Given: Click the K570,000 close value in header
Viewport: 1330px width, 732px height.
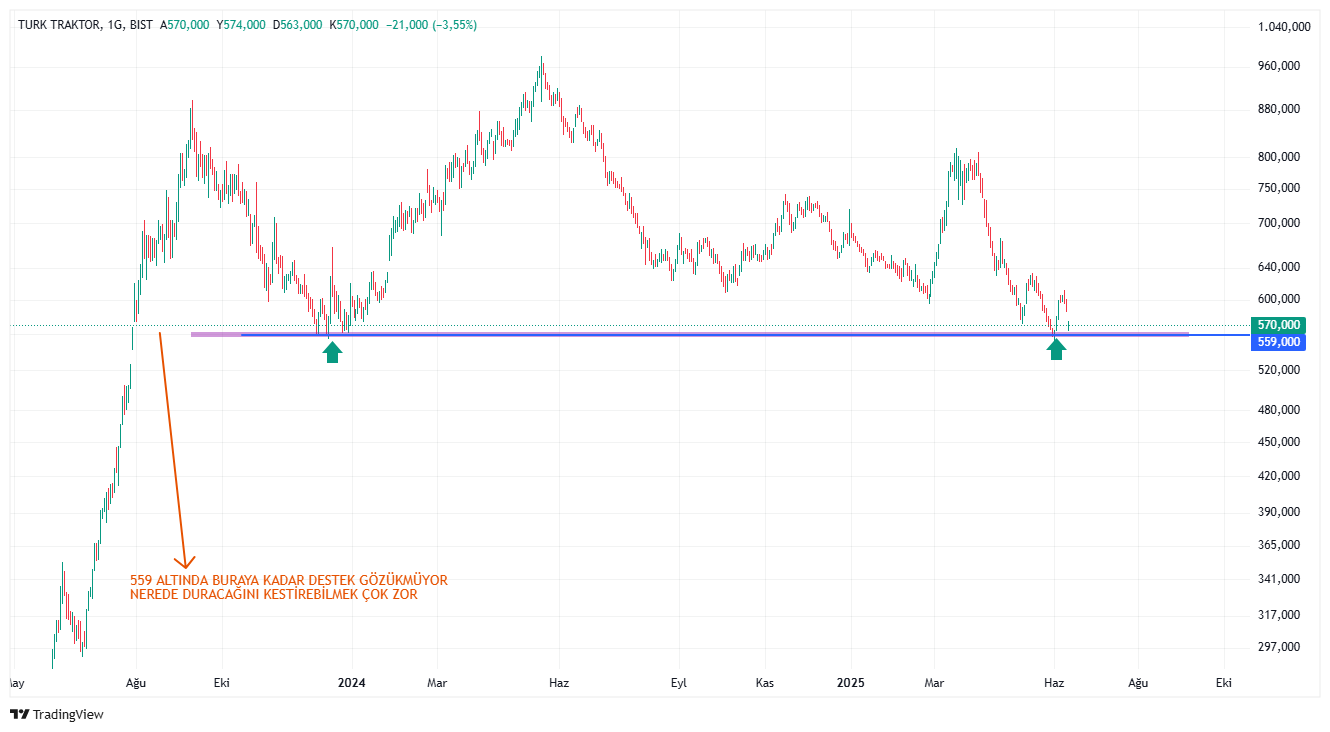Looking at the screenshot, I should (353, 25).
